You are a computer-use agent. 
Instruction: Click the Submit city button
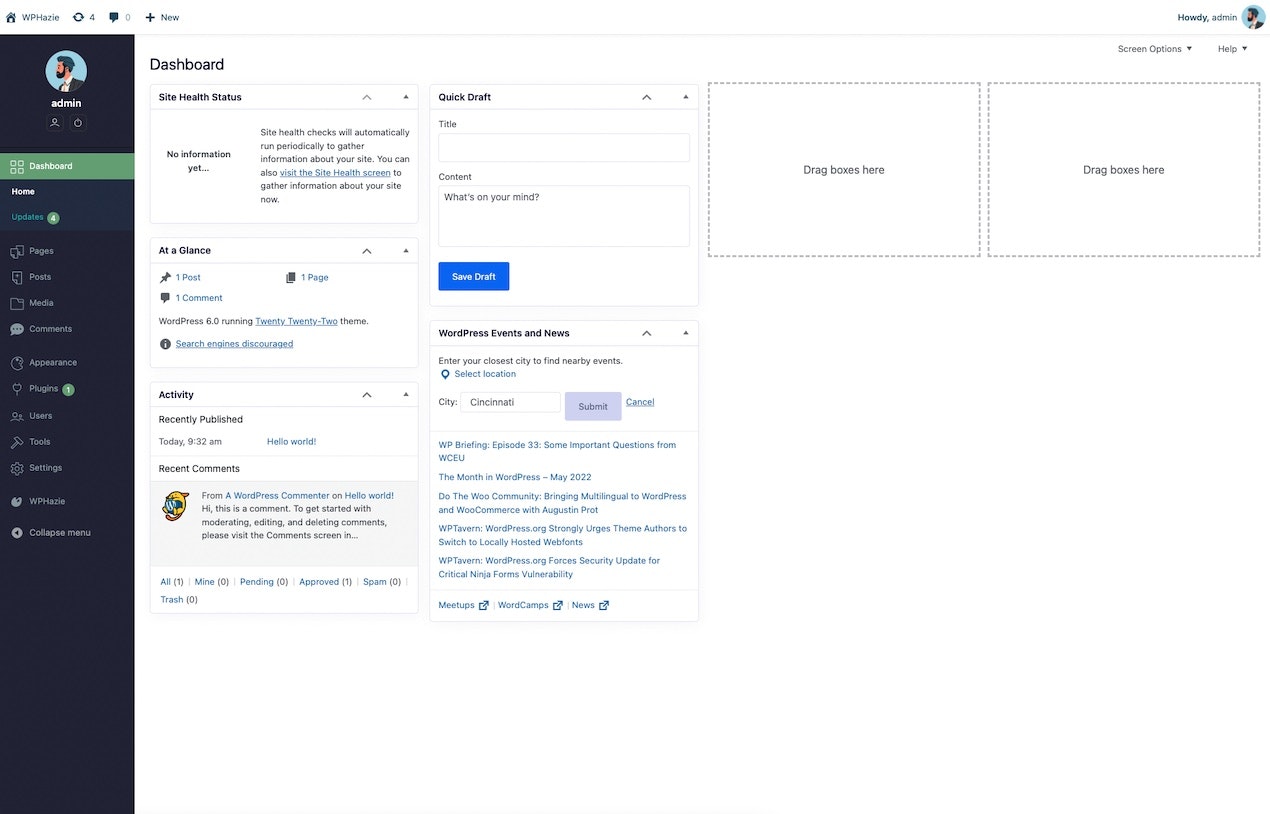[593, 406]
